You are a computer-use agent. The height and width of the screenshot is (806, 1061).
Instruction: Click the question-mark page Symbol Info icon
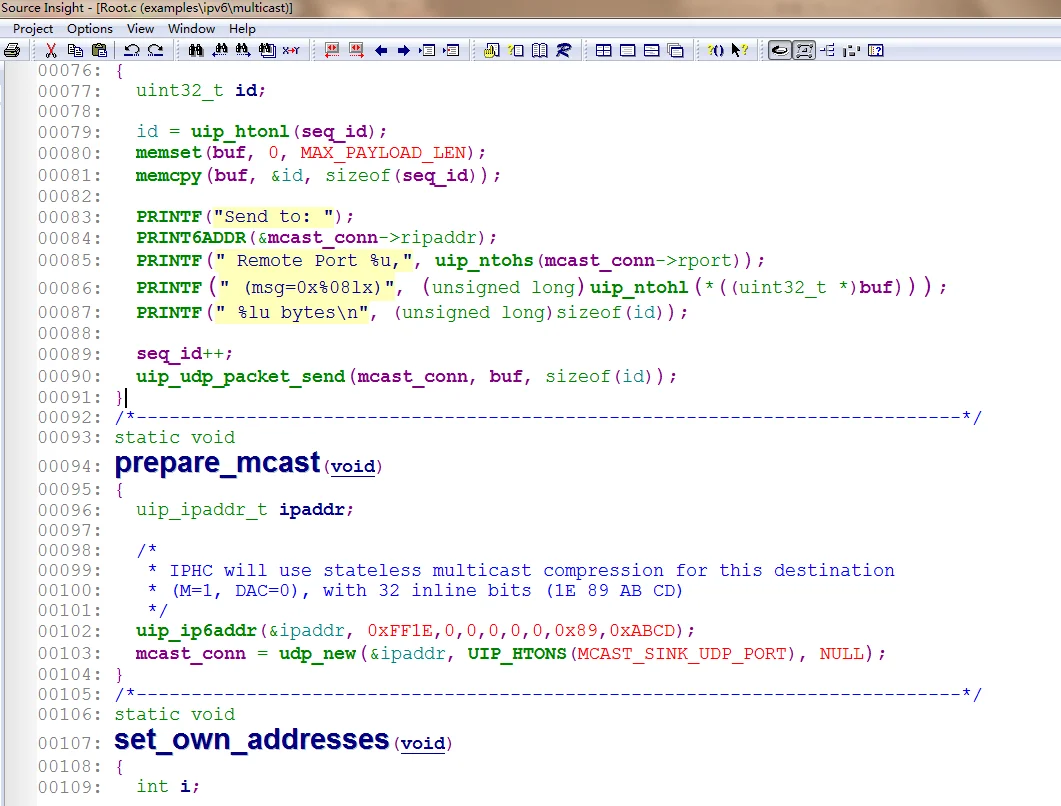[x=516, y=50]
